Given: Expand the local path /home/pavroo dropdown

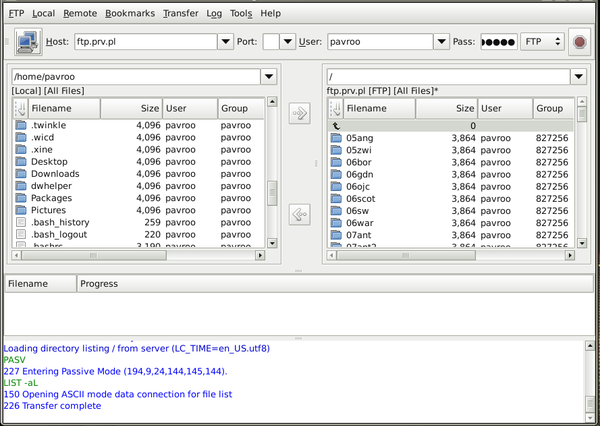Looking at the screenshot, I should pyautogui.click(x=267, y=77).
